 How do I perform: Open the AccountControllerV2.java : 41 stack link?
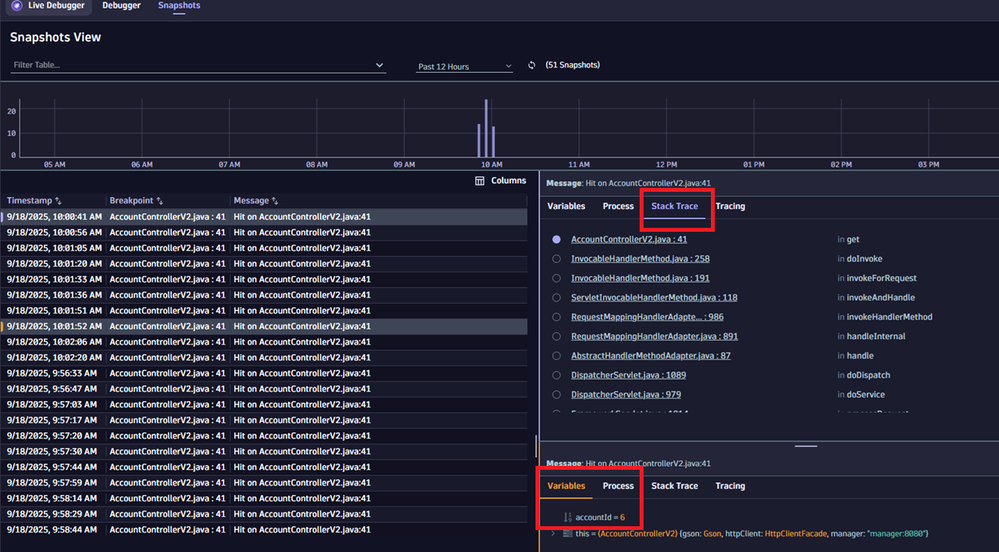click(x=629, y=240)
